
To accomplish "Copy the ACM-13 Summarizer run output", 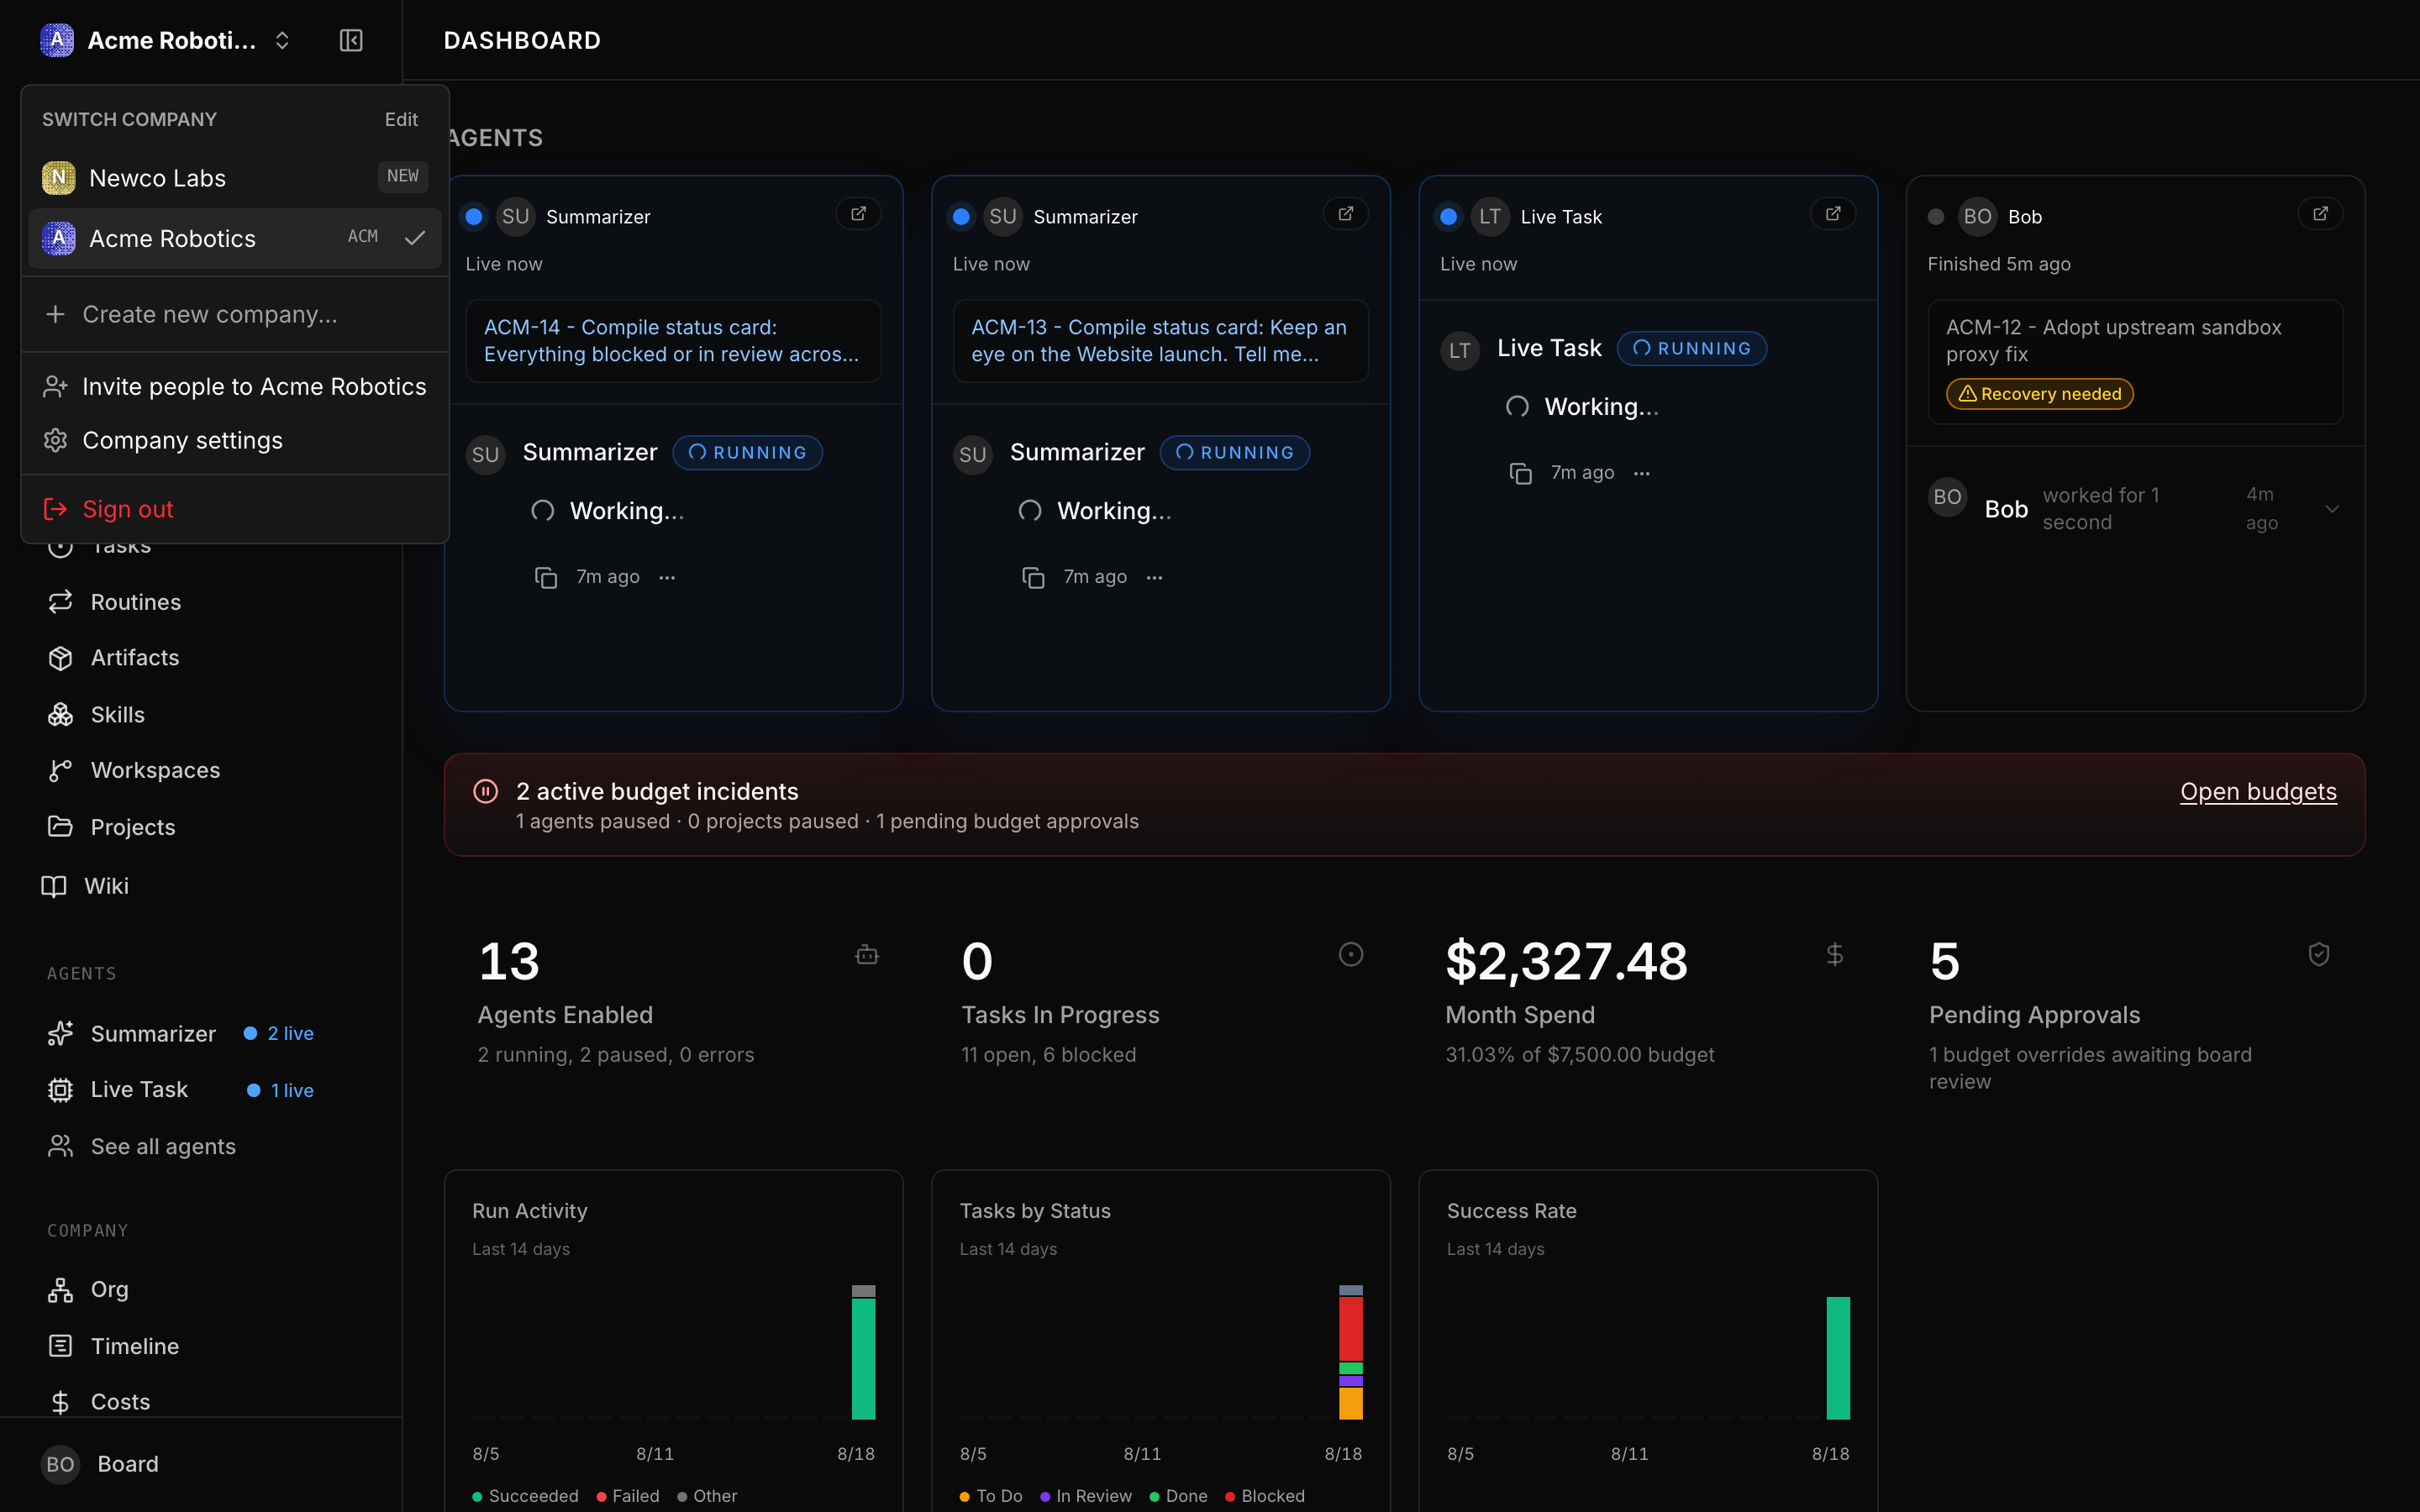I will [x=1033, y=578].
